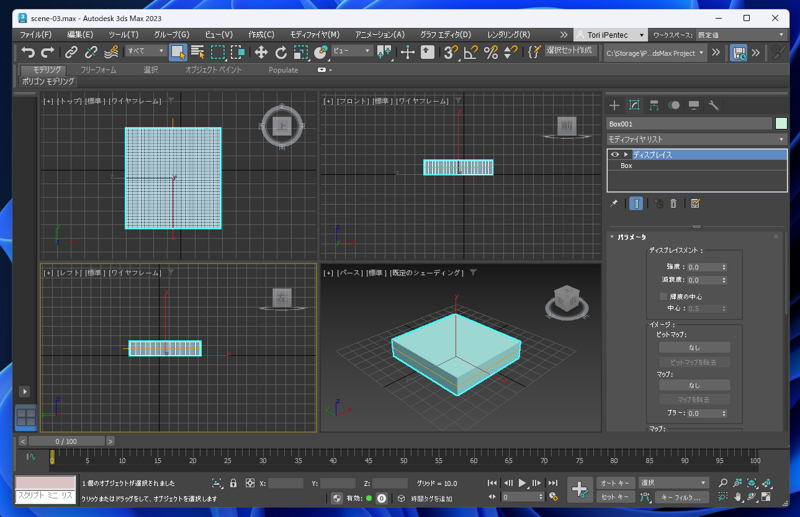The width and height of the screenshot is (800, 517).
Task: Open the モディファイヤリスト dropdown
Action: pos(696,139)
